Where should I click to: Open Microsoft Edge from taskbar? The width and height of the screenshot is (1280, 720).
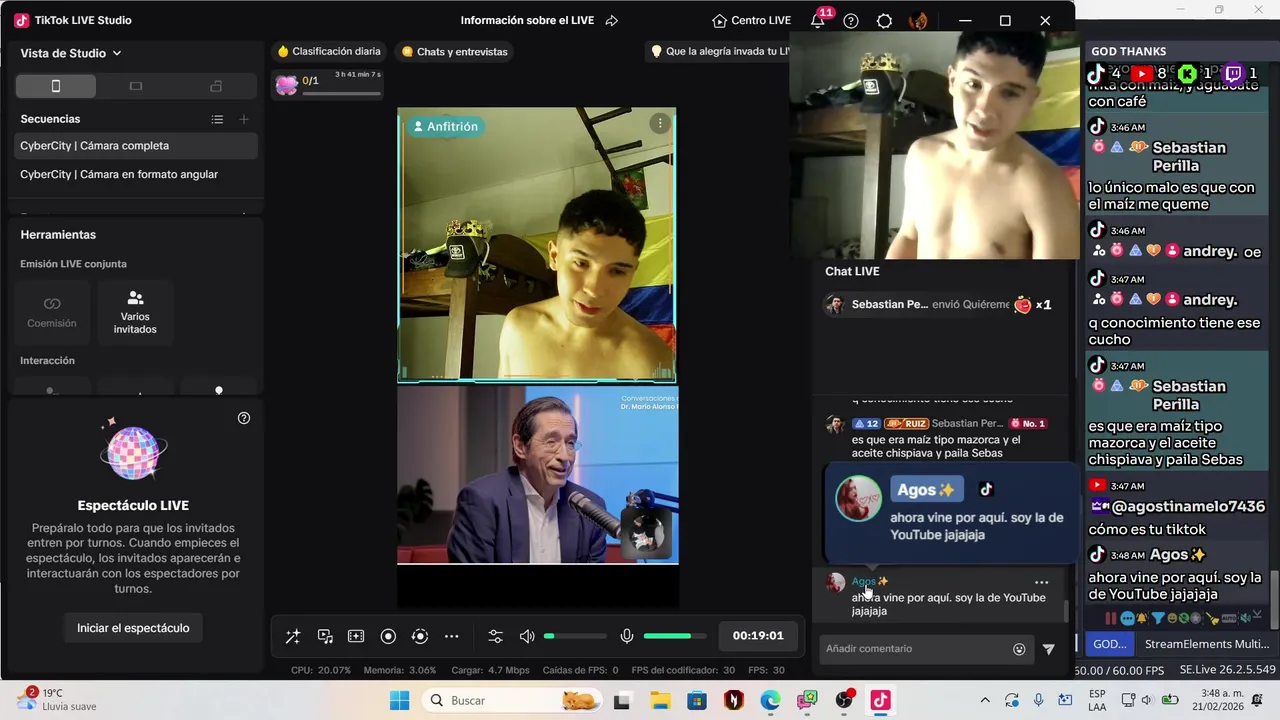770,700
